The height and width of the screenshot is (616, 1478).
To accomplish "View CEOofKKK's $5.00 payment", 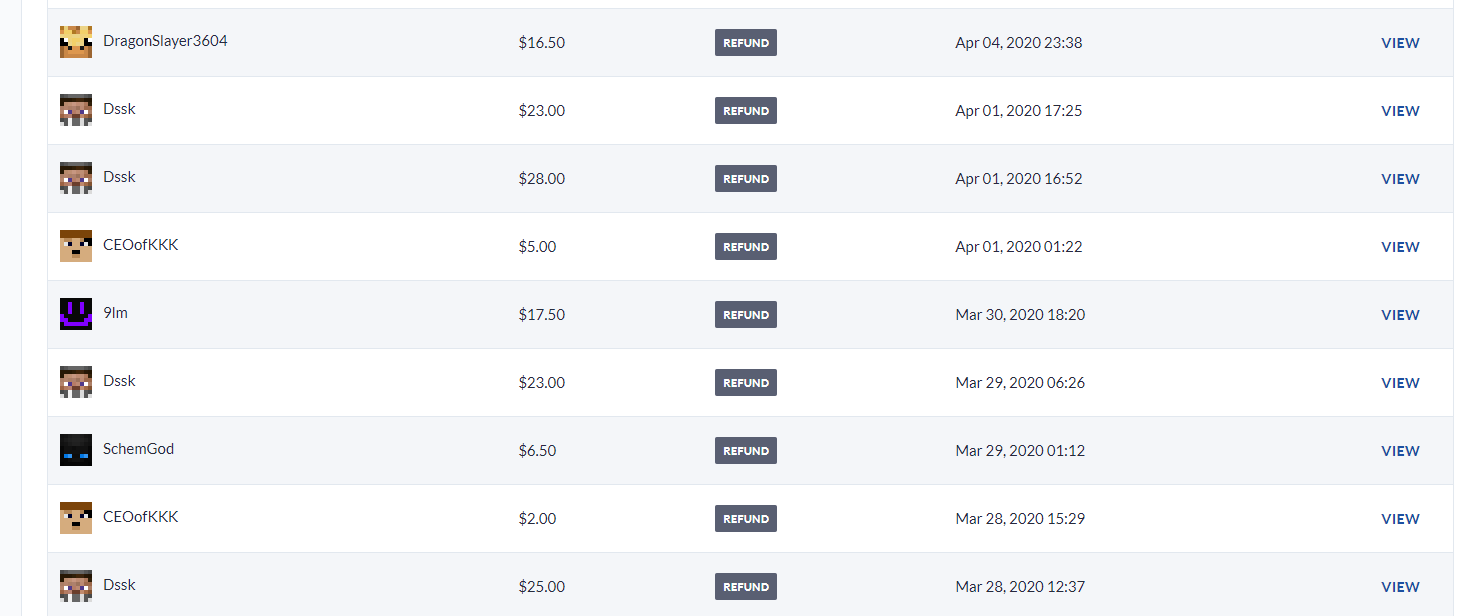I will click(x=1400, y=247).
